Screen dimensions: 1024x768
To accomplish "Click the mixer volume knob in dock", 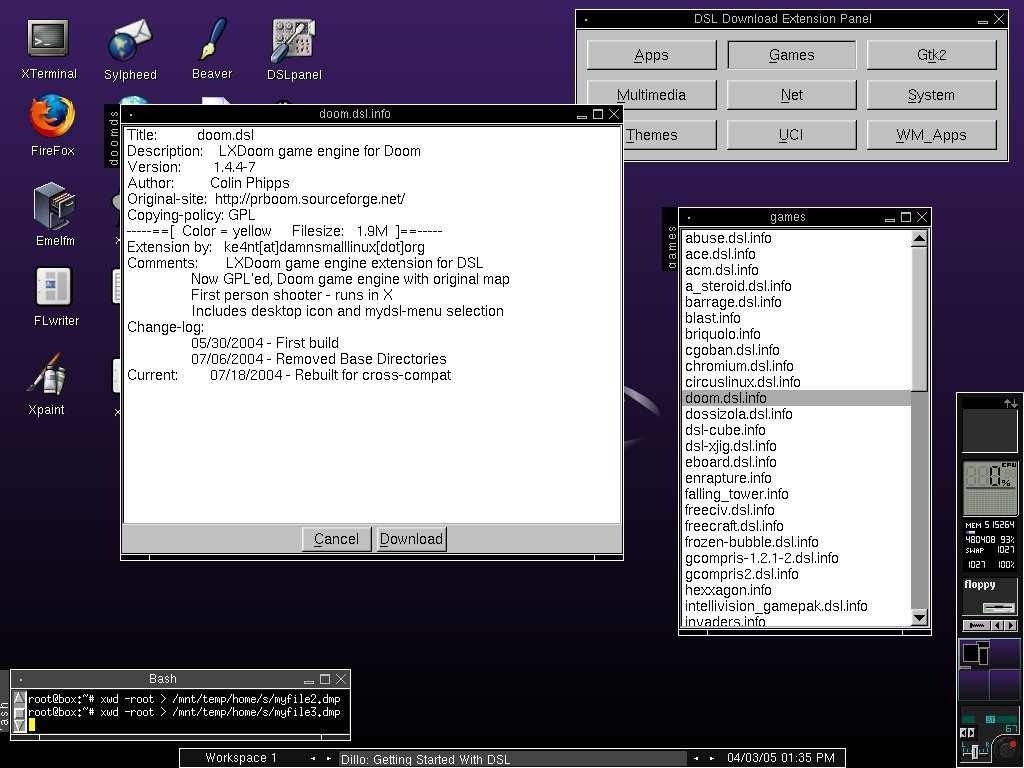I will [1006, 750].
